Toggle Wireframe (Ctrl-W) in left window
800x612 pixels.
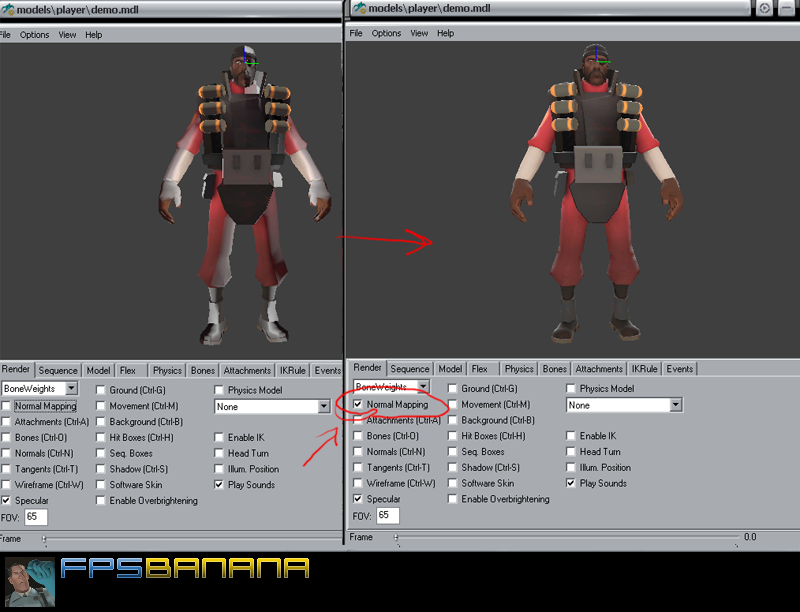click(6, 484)
